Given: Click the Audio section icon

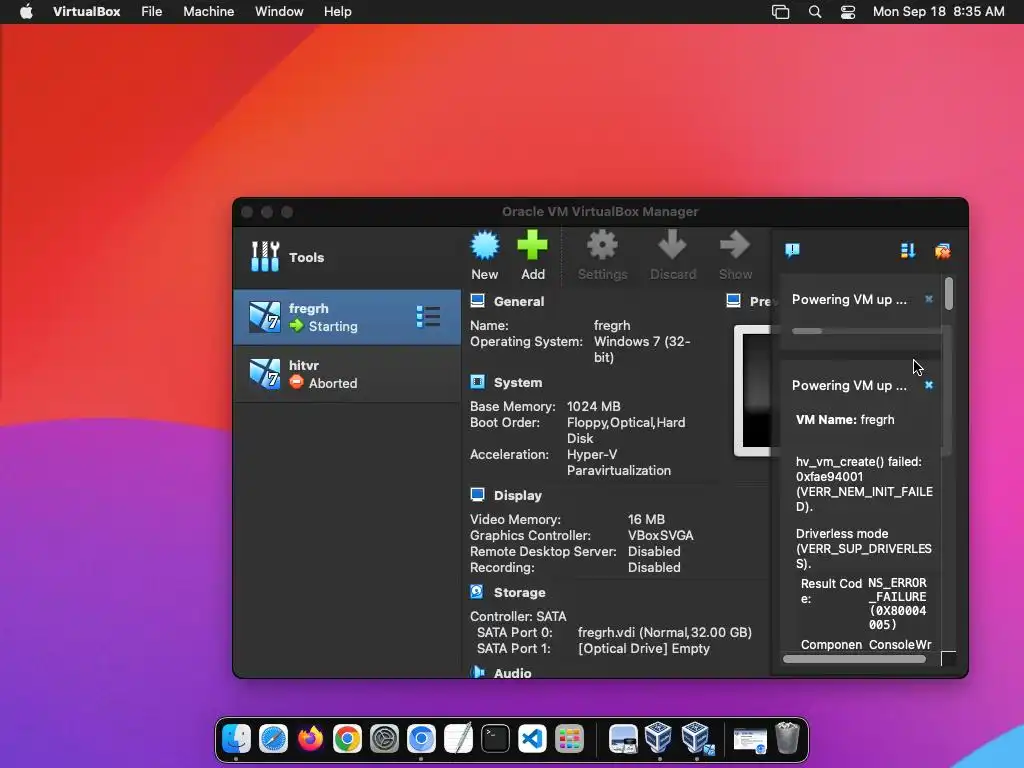Looking at the screenshot, I should click(x=477, y=672).
